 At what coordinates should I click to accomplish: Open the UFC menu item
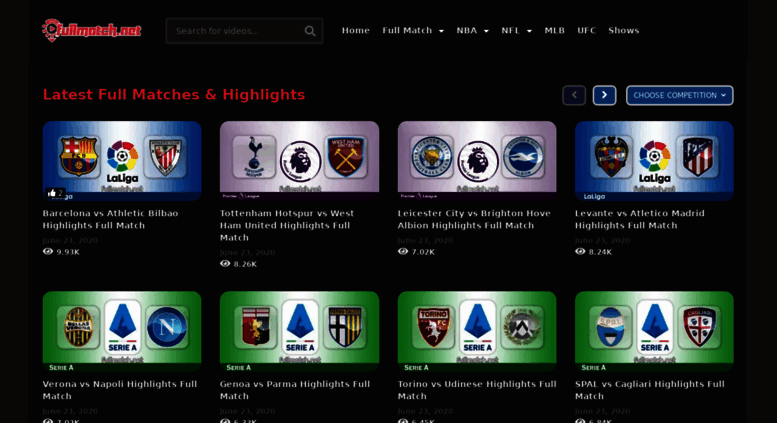tap(586, 31)
